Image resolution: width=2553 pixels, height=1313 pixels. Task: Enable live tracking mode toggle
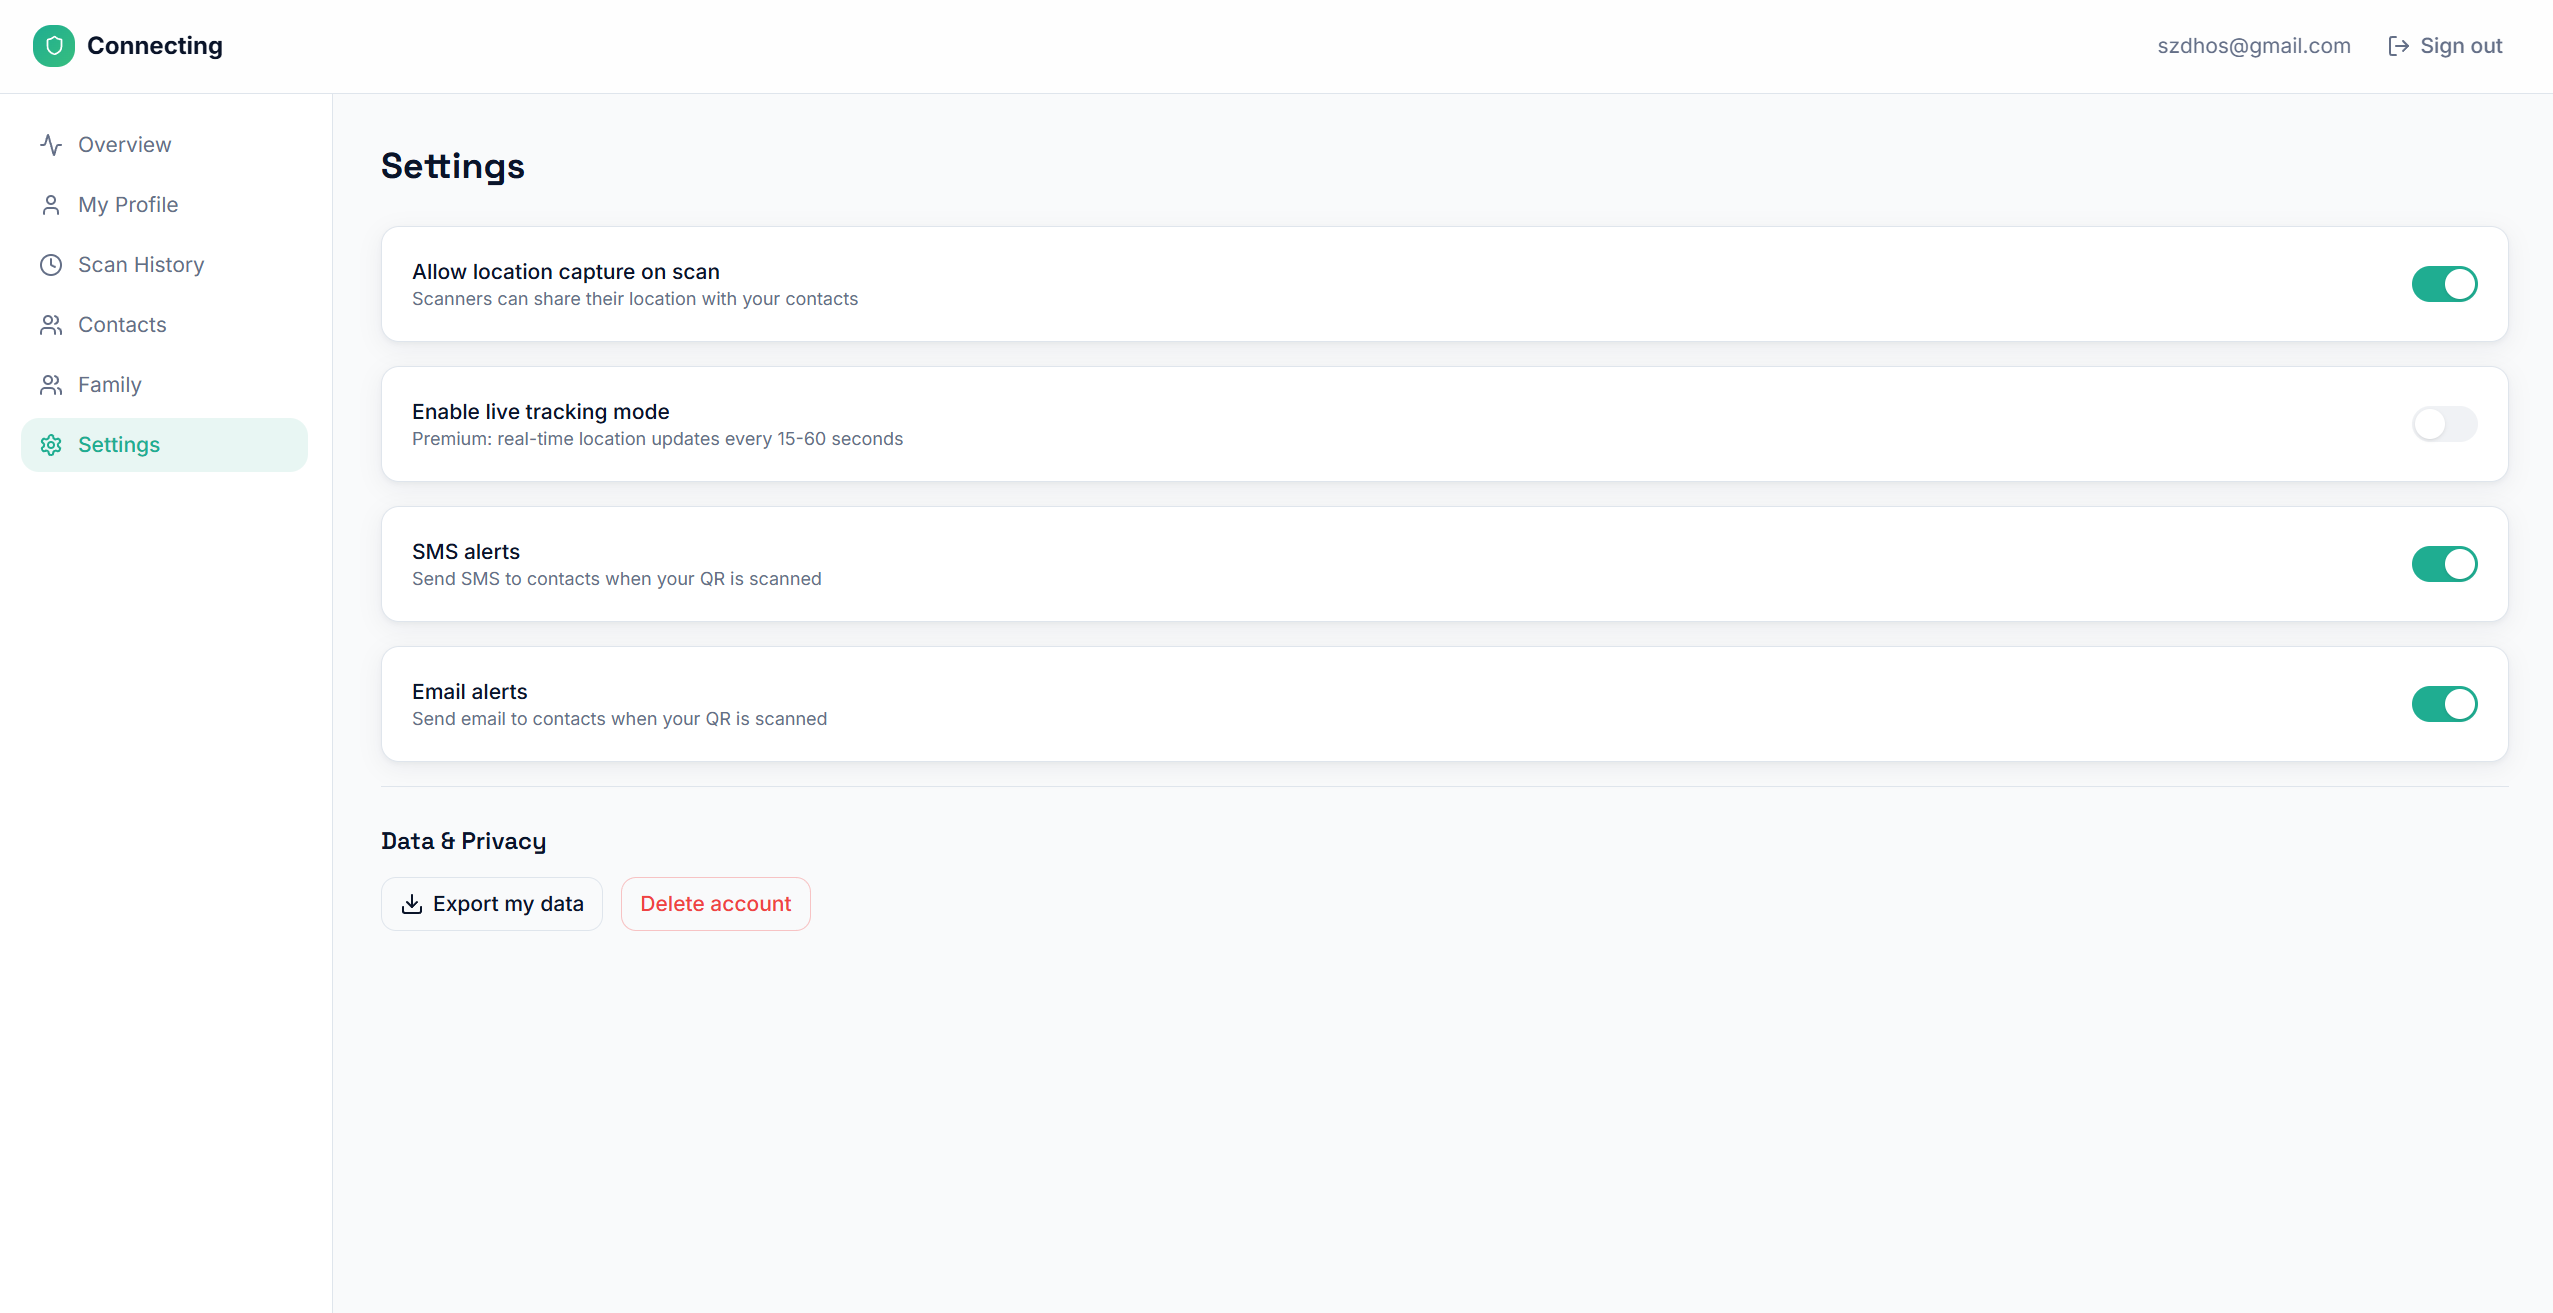[2444, 424]
